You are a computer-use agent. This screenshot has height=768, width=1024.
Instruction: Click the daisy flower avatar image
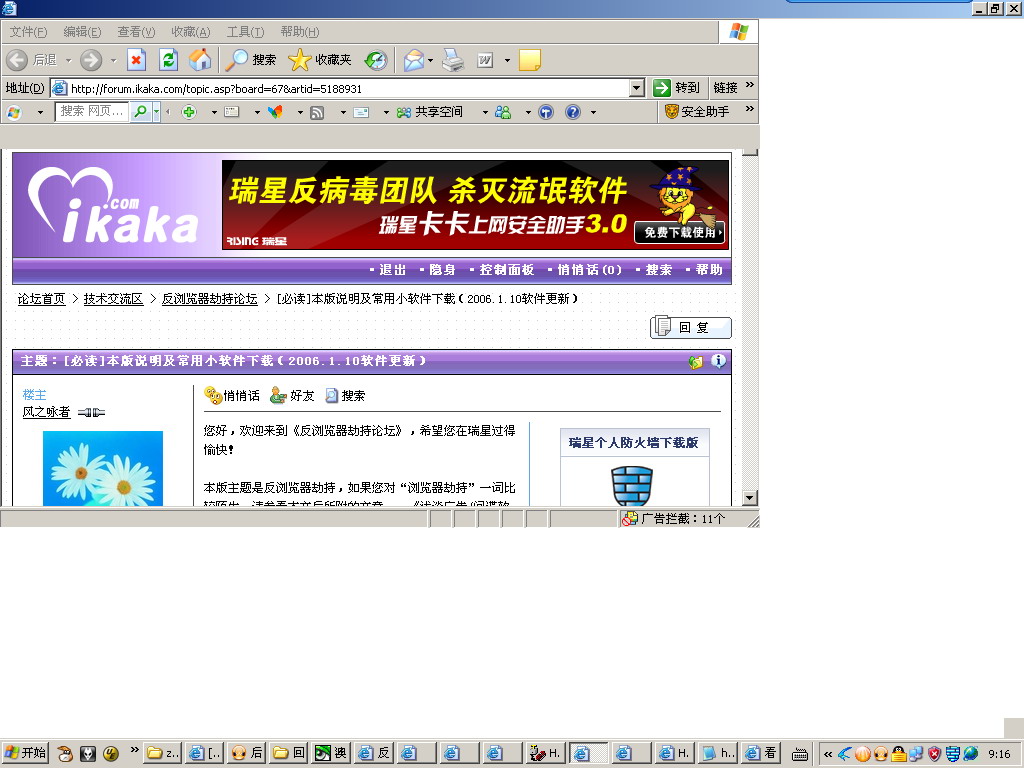(103, 468)
